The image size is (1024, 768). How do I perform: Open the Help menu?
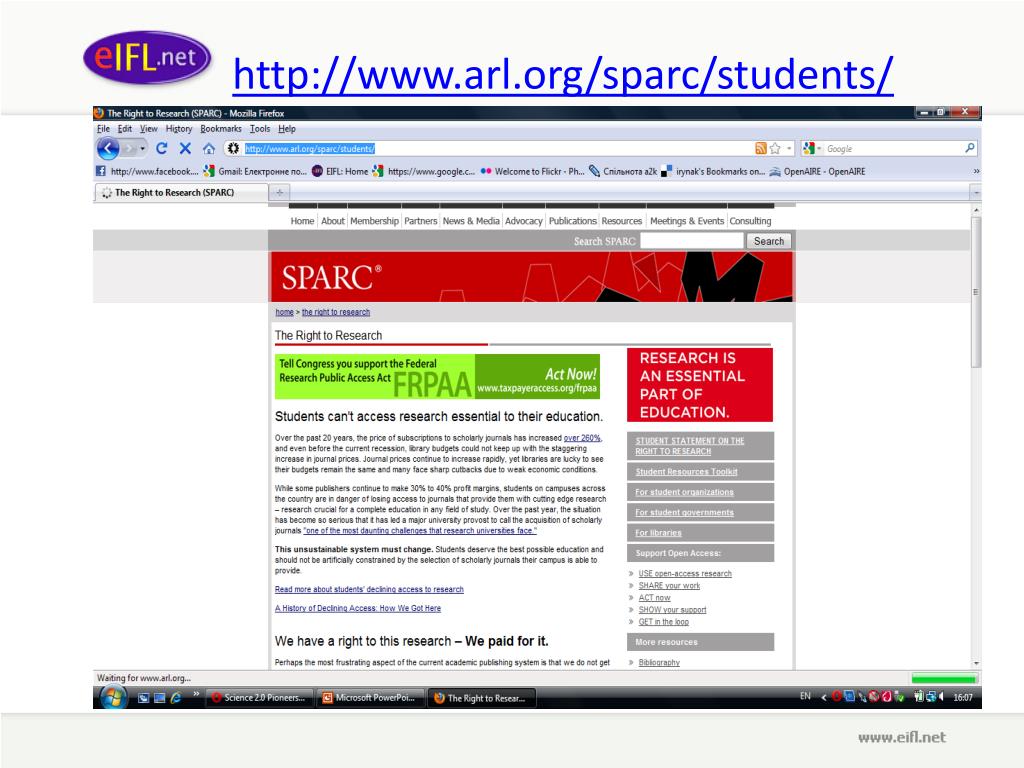pos(287,129)
